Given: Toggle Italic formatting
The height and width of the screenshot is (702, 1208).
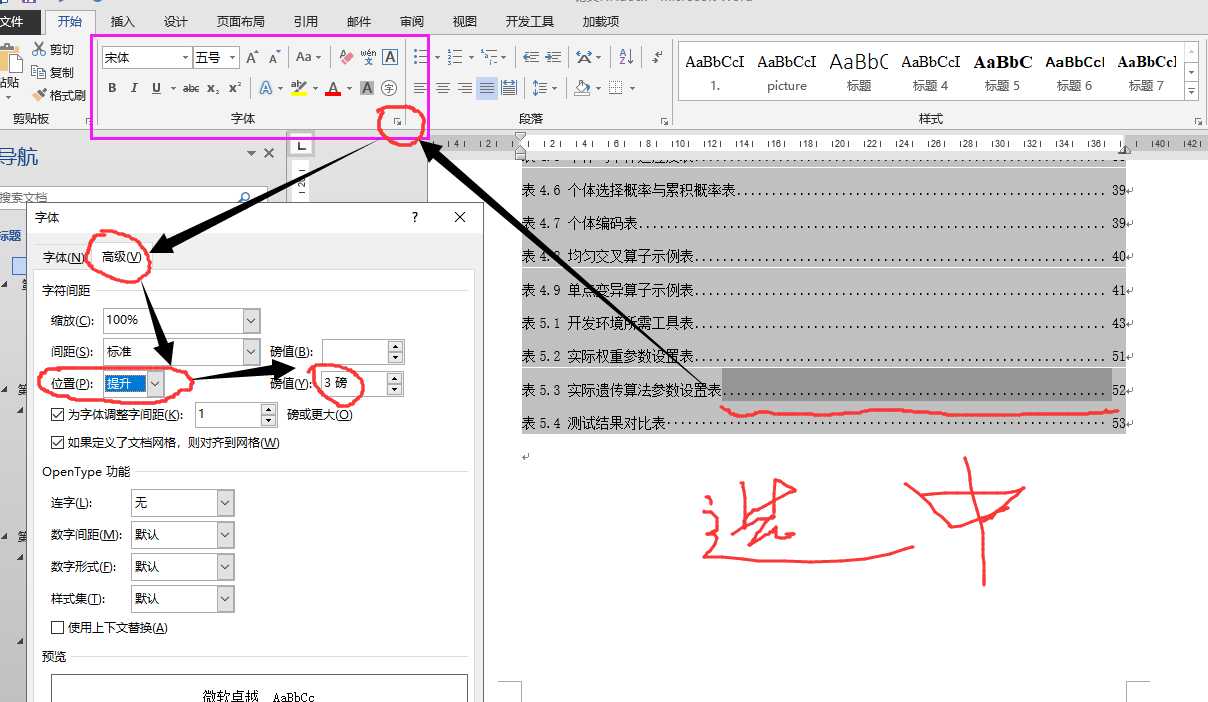Looking at the screenshot, I should (x=134, y=89).
